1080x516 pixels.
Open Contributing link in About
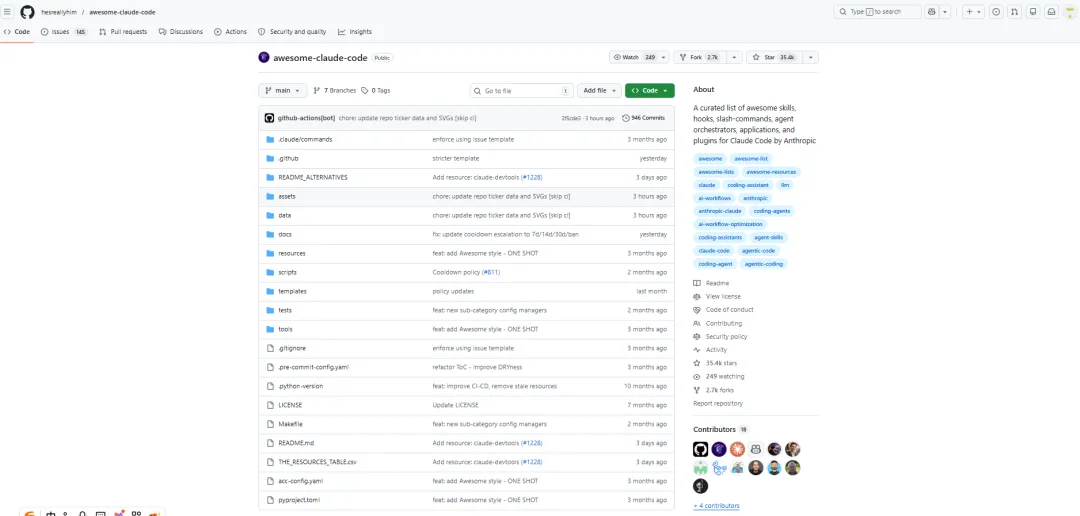(x=718, y=323)
